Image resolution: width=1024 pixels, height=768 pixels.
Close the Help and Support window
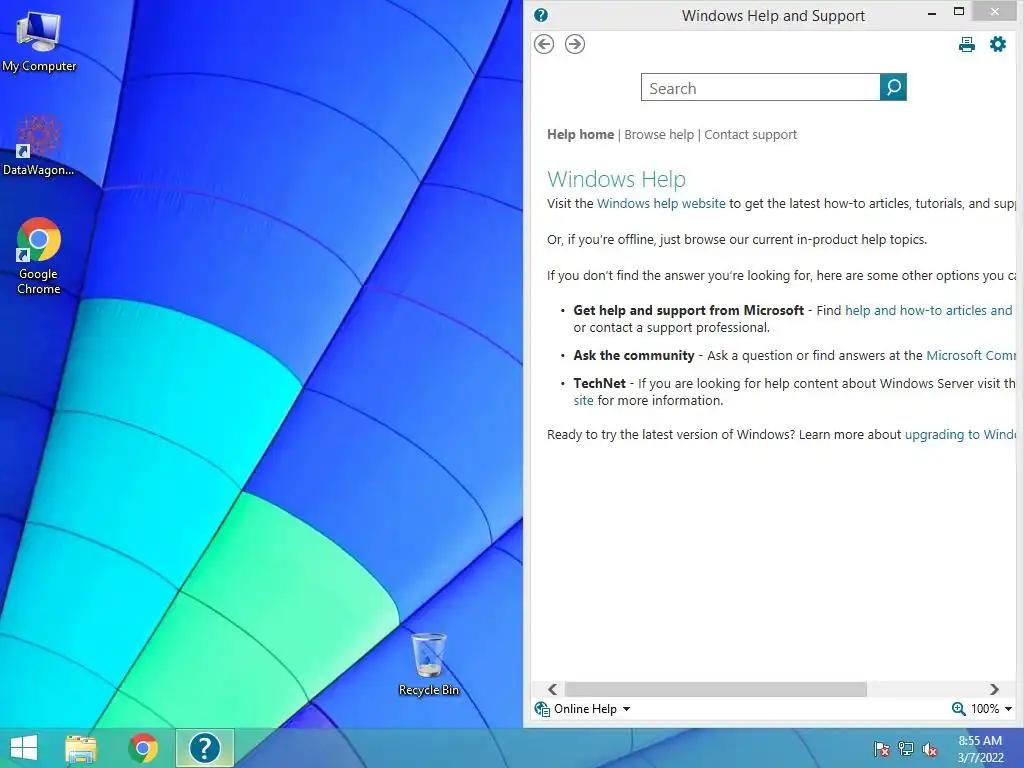point(995,11)
